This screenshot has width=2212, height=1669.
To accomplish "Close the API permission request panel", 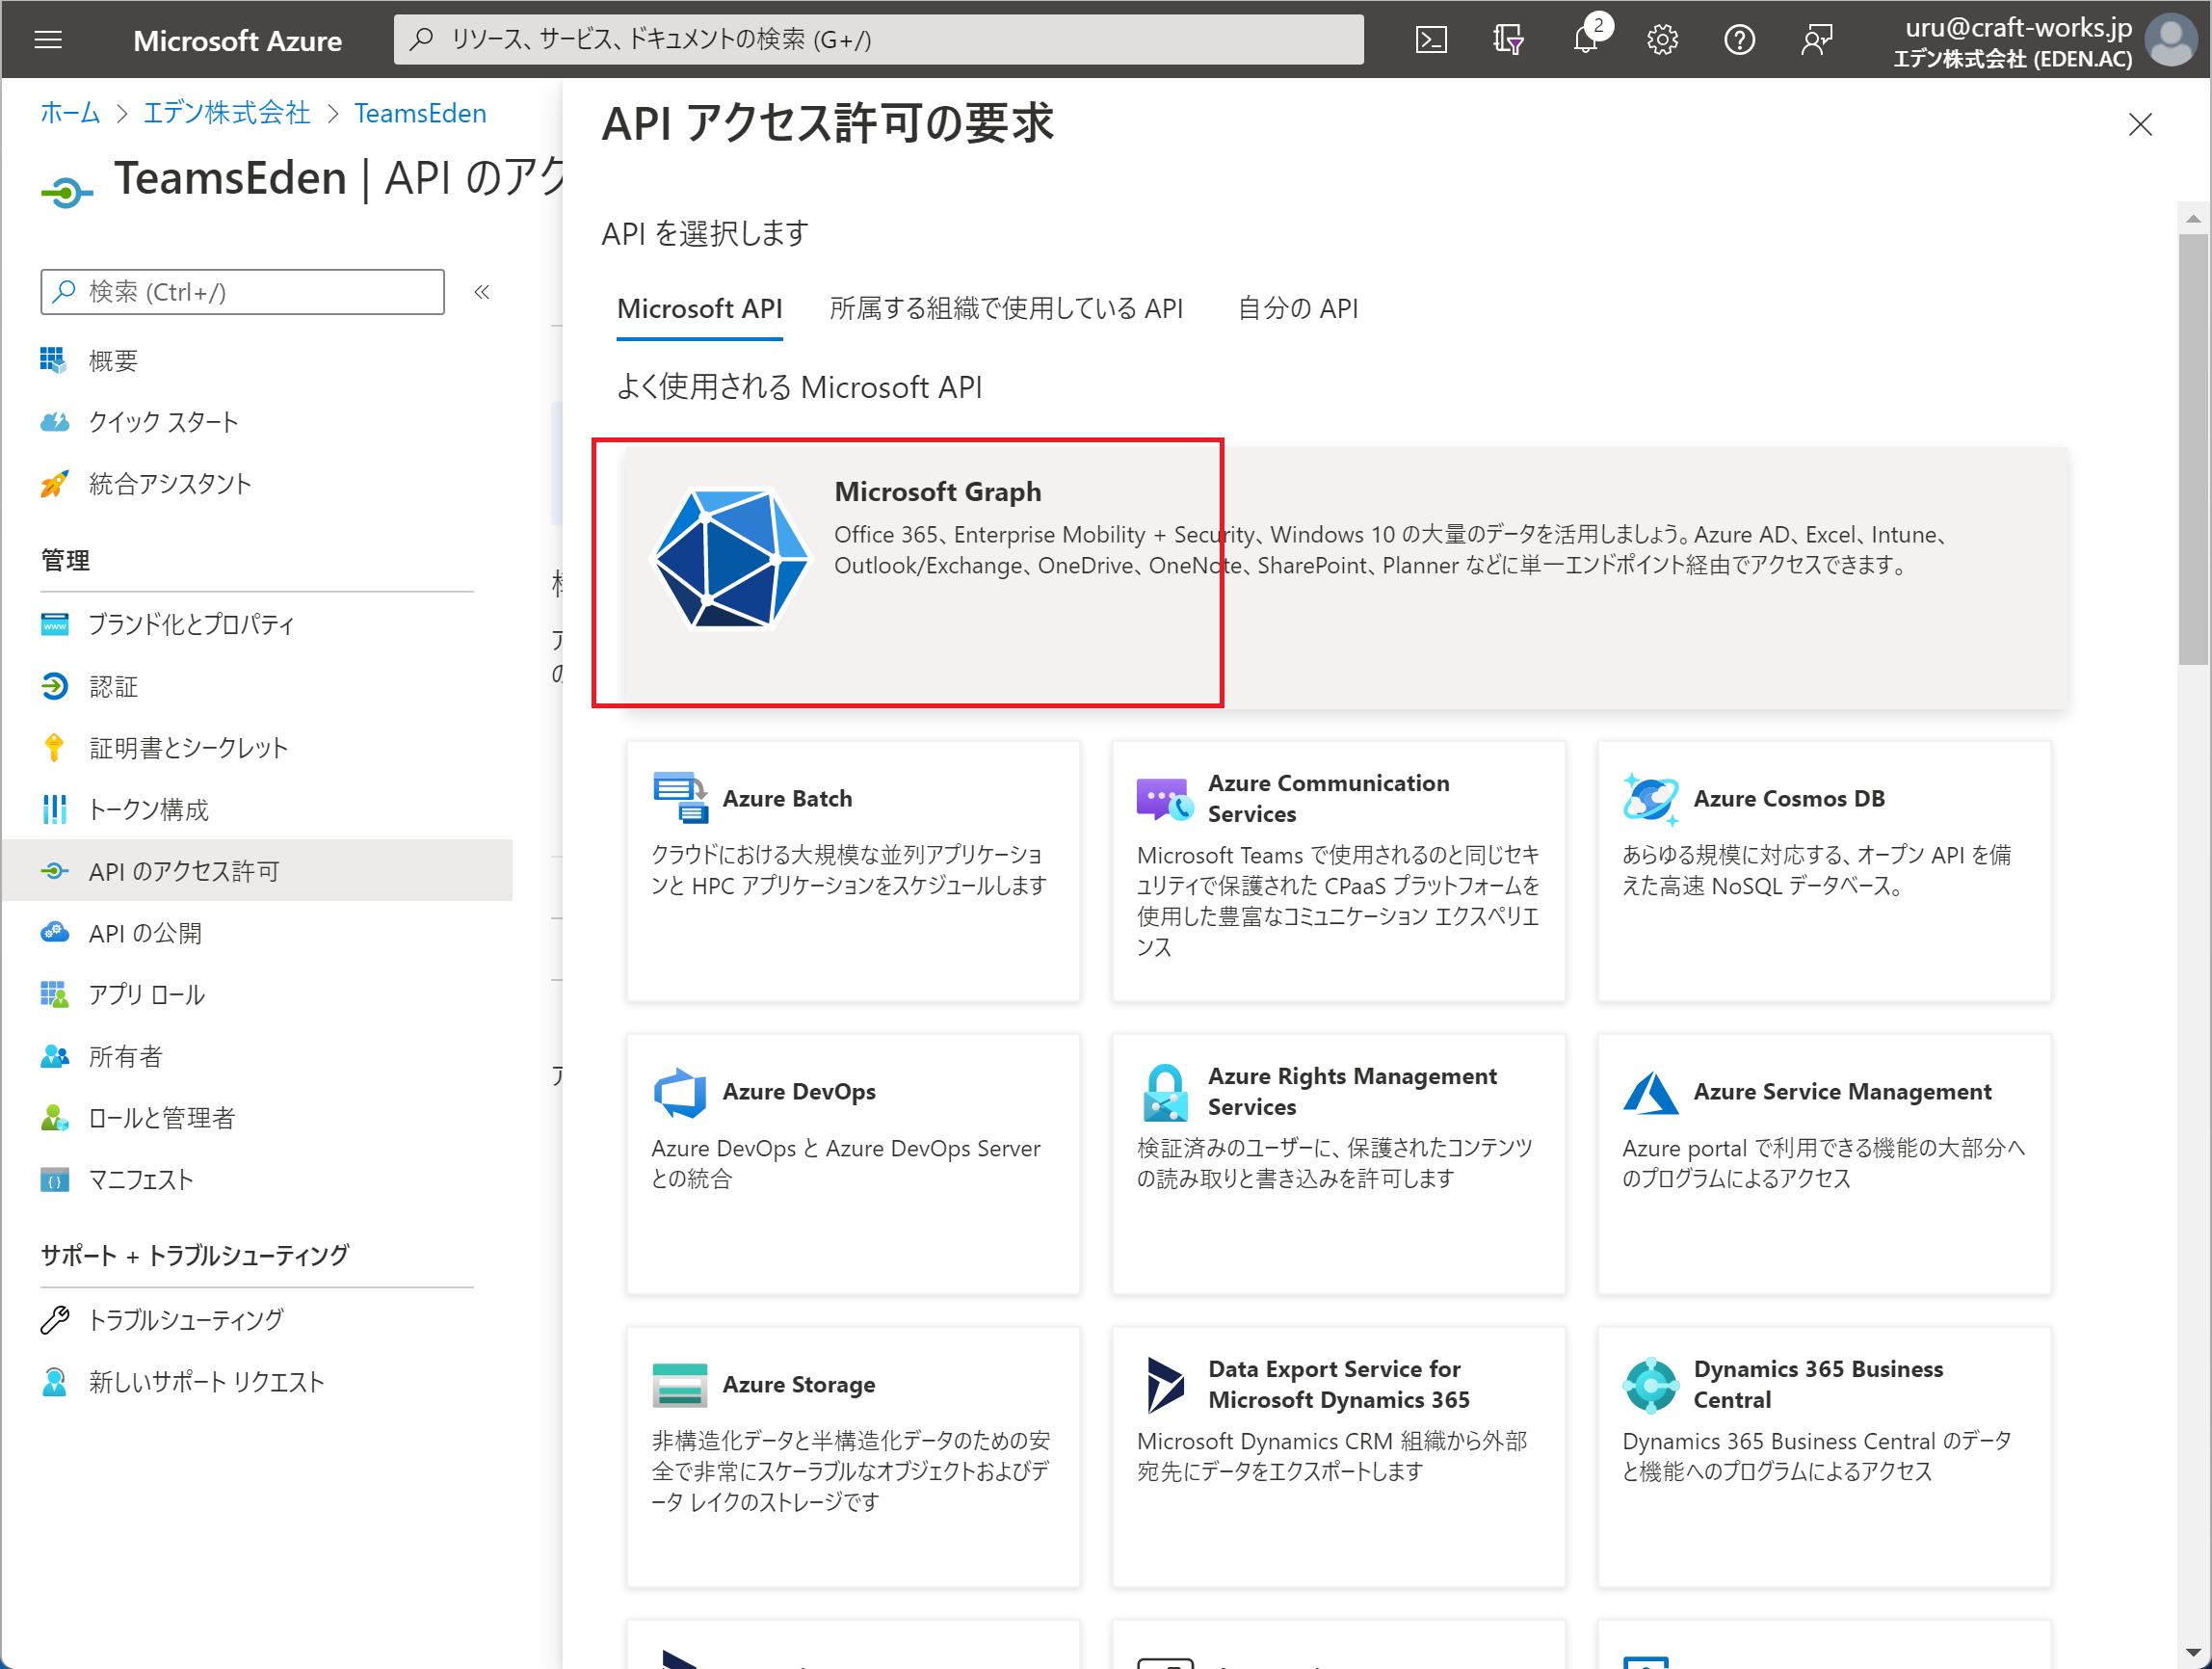I will click(2140, 124).
